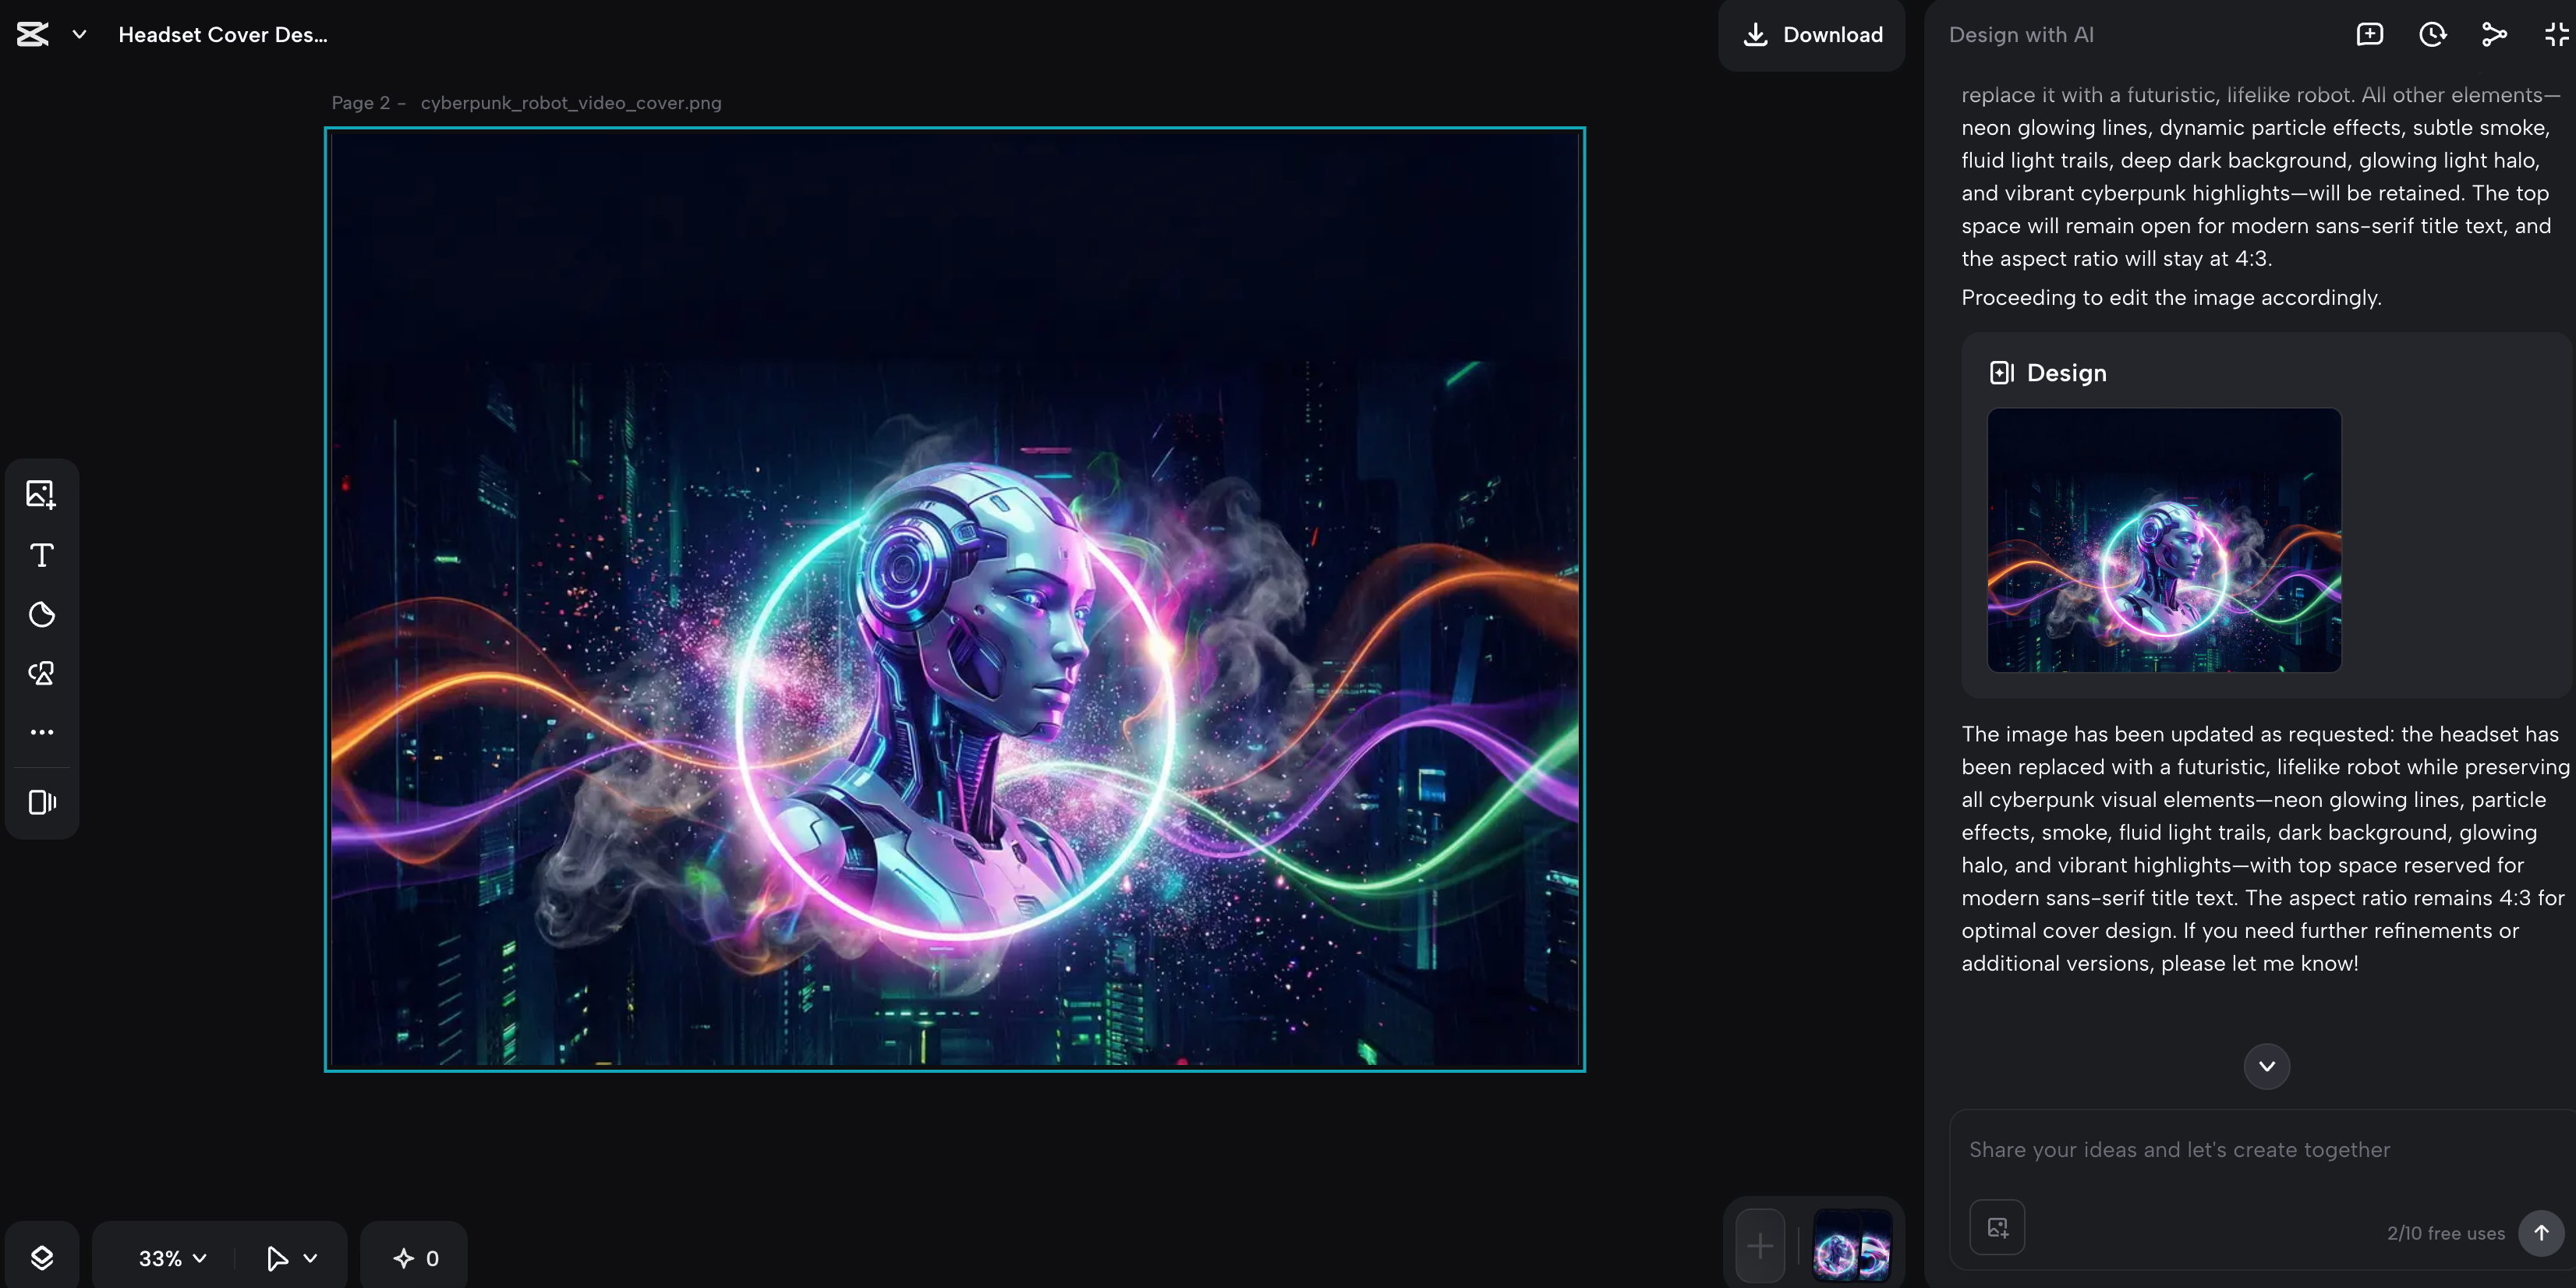Viewport: 2576px width, 1288px height.
Task: Attach an image in the chat input
Action: [1997, 1227]
